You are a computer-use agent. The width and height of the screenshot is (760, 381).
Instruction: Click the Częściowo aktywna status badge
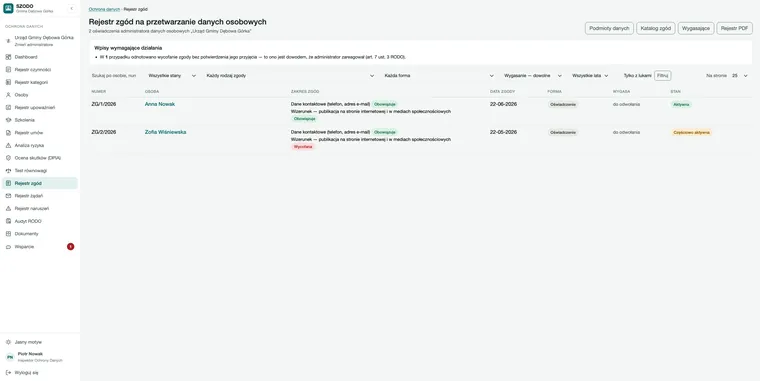[691, 133]
